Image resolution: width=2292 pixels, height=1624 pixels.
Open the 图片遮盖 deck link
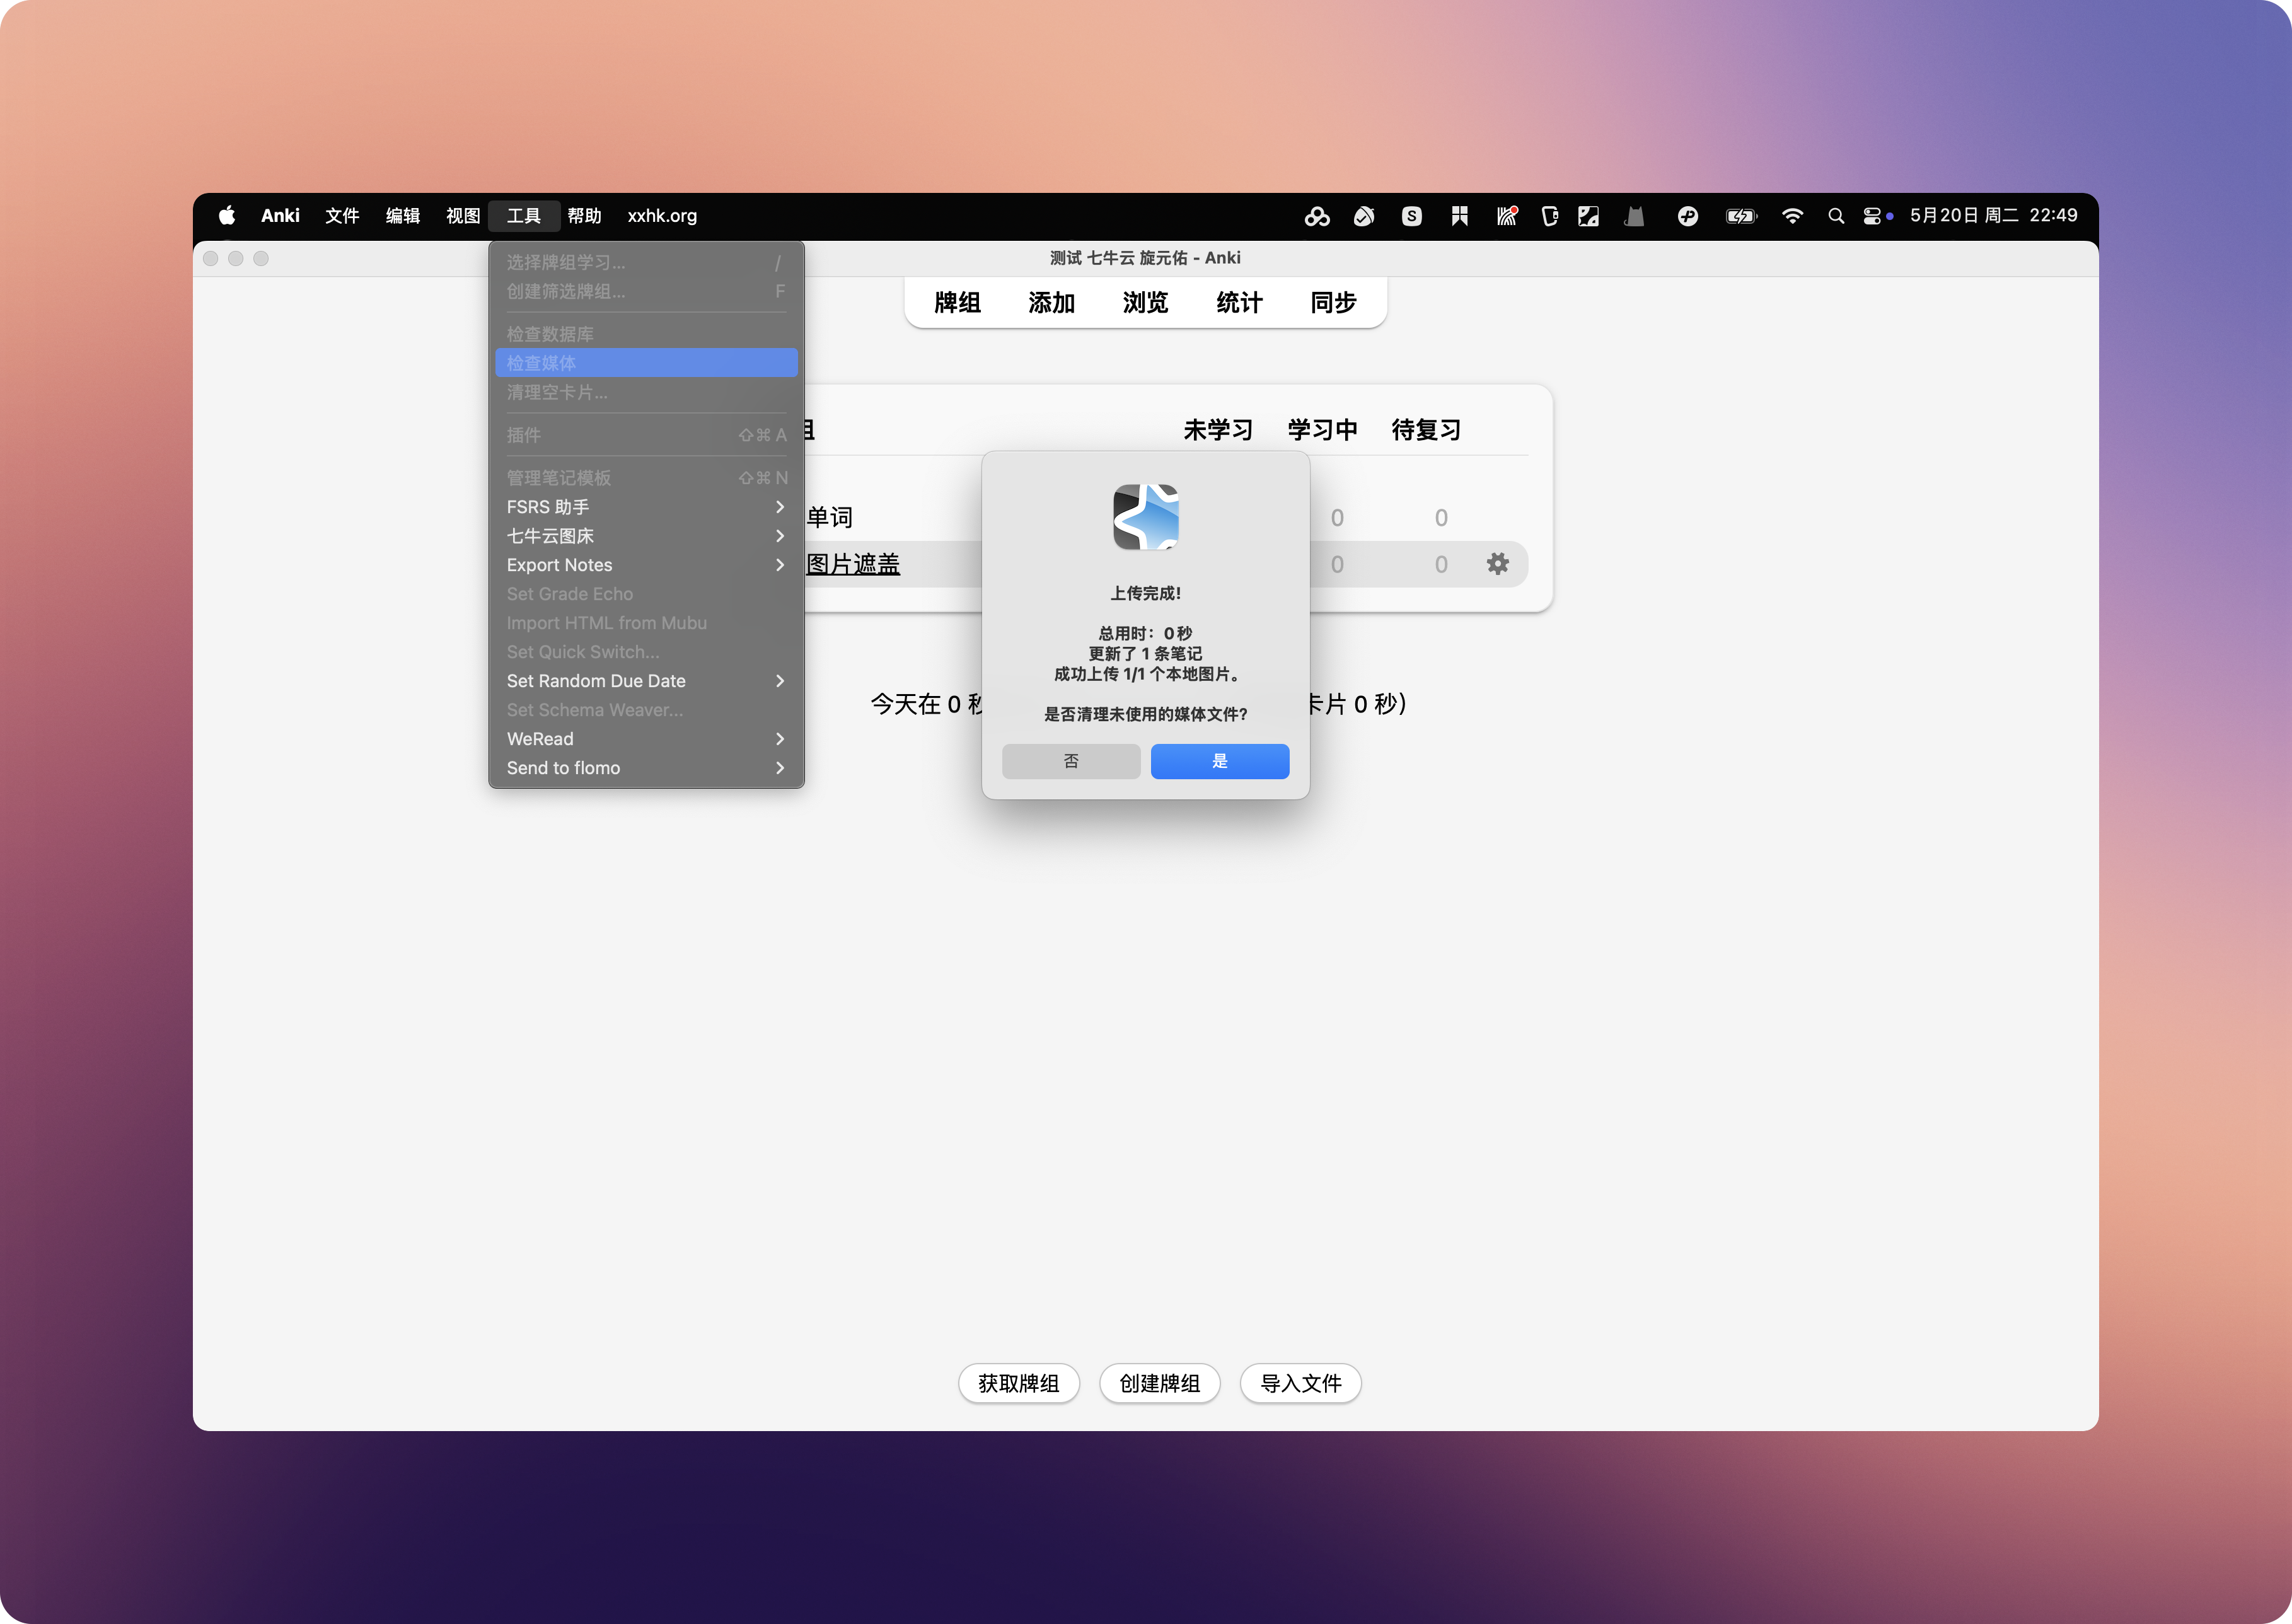tap(853, 564)
